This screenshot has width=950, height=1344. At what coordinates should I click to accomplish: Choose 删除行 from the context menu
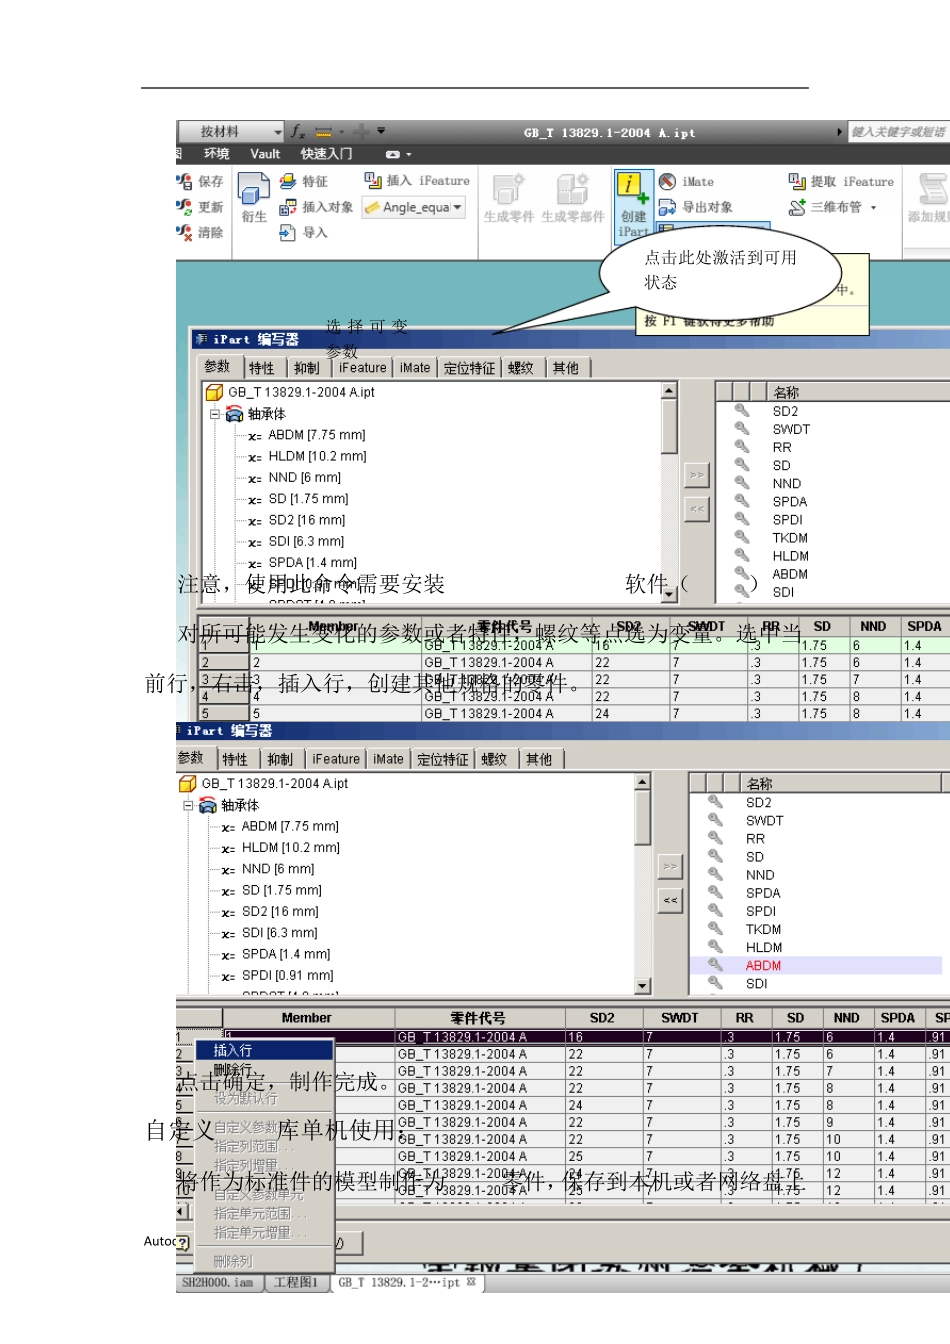click(265, 1070)
